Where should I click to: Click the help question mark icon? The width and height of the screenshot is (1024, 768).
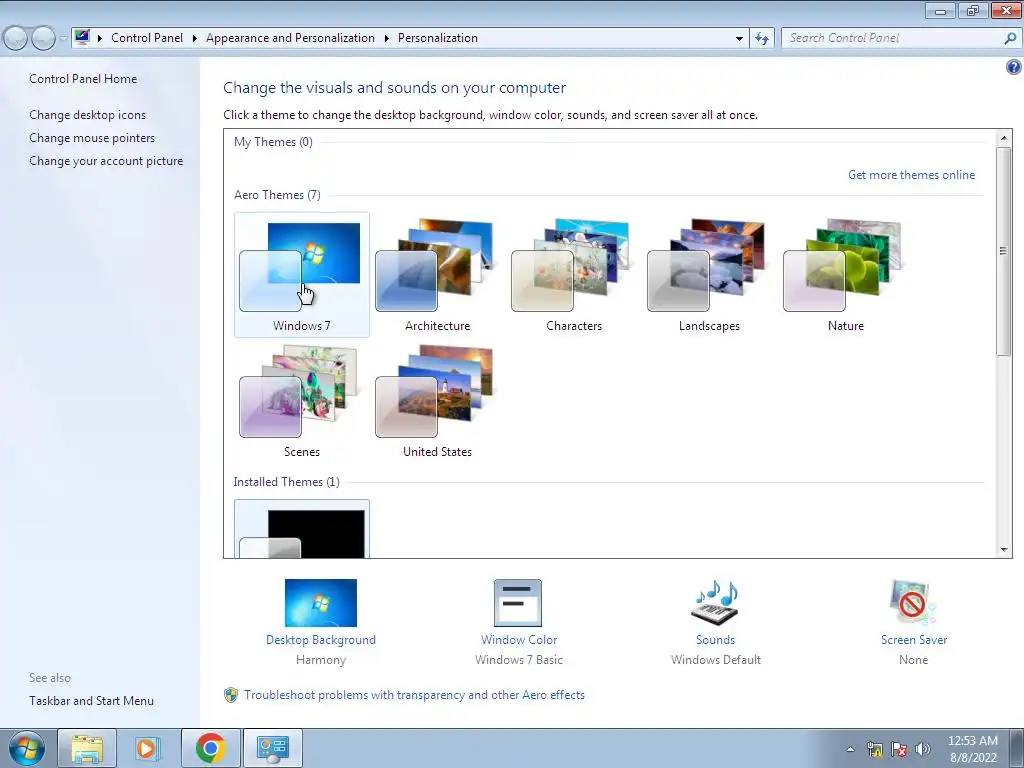pyautogui.click(x=1013, y=67)
